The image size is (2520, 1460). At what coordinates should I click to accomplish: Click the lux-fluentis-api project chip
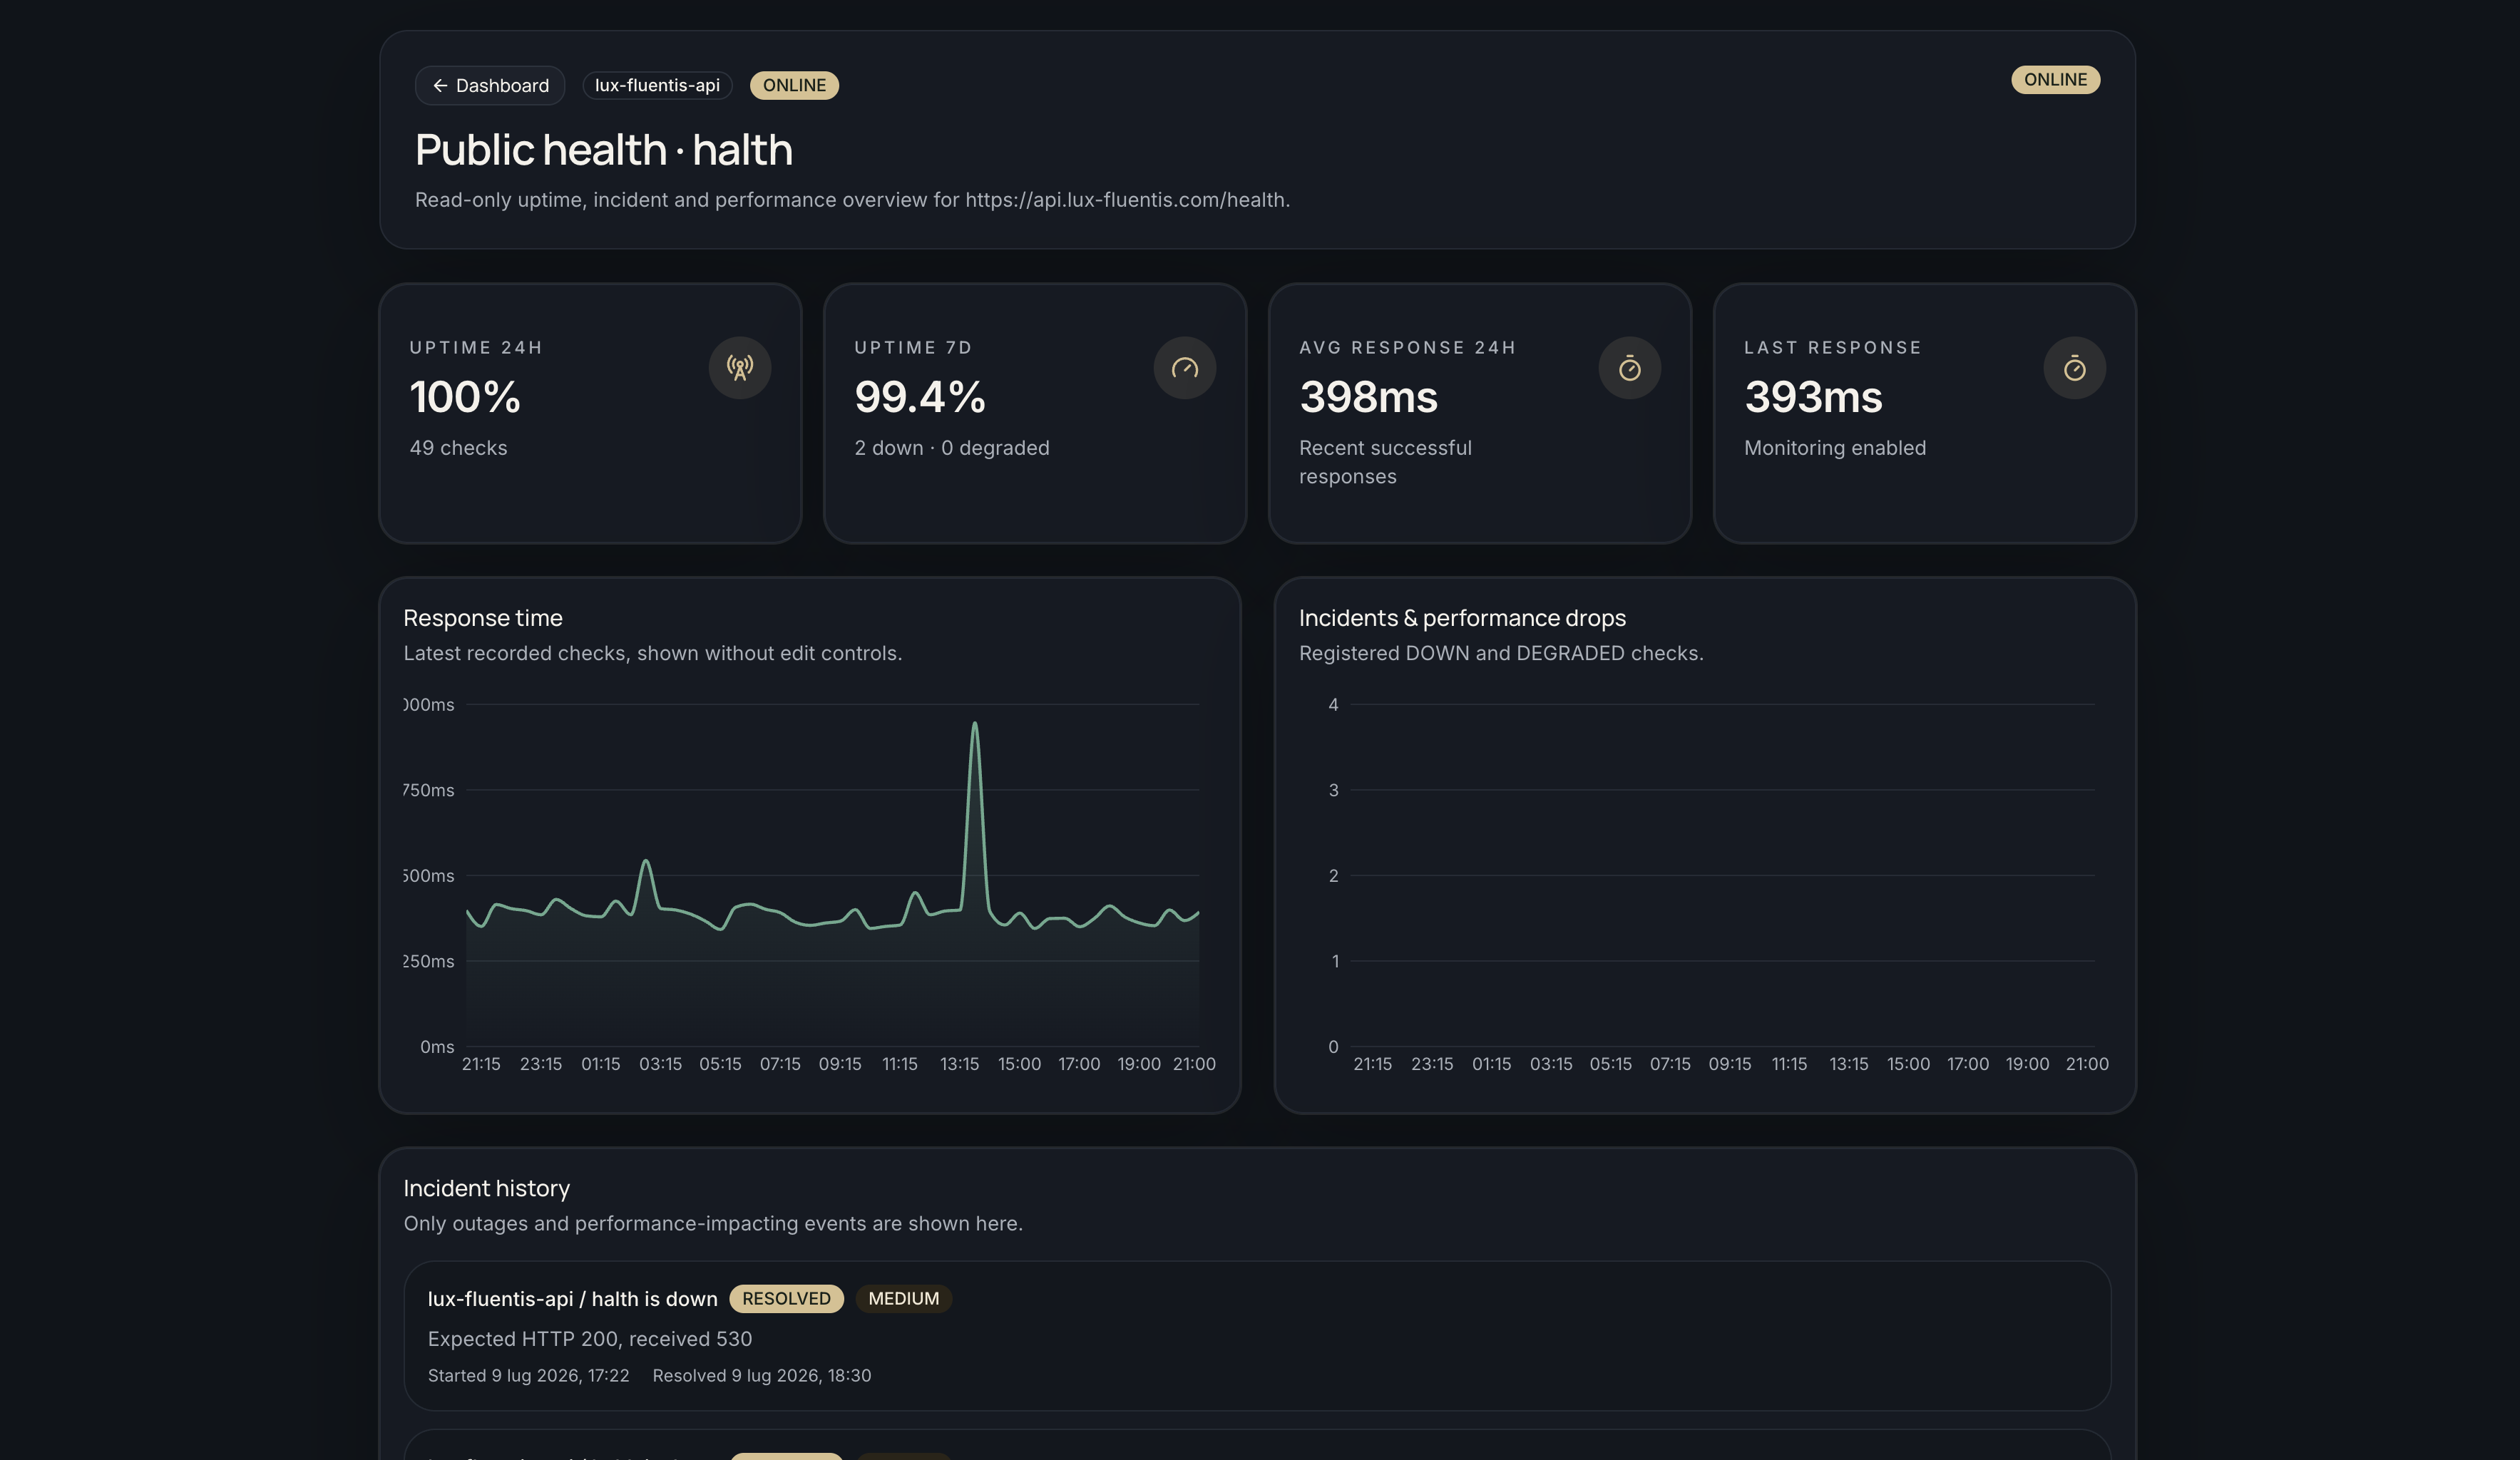click(x=657, y=86)
